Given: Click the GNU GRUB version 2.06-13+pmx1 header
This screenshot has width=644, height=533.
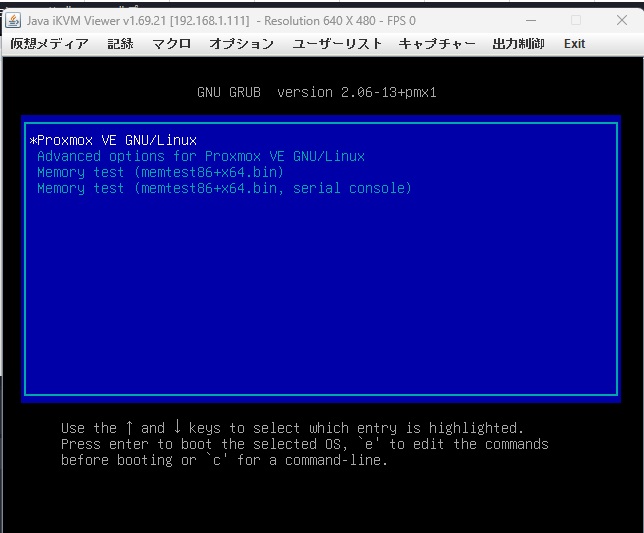Looking at the screenshot, I should click(x=317, y=92).
